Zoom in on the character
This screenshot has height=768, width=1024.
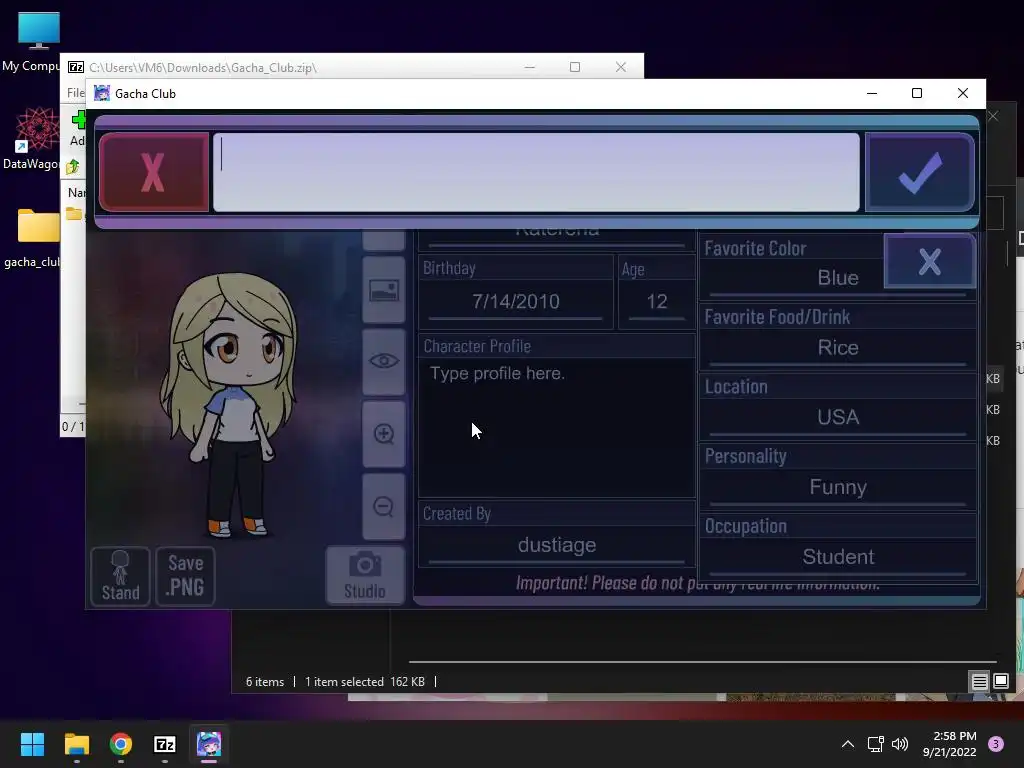coord(384,434)
